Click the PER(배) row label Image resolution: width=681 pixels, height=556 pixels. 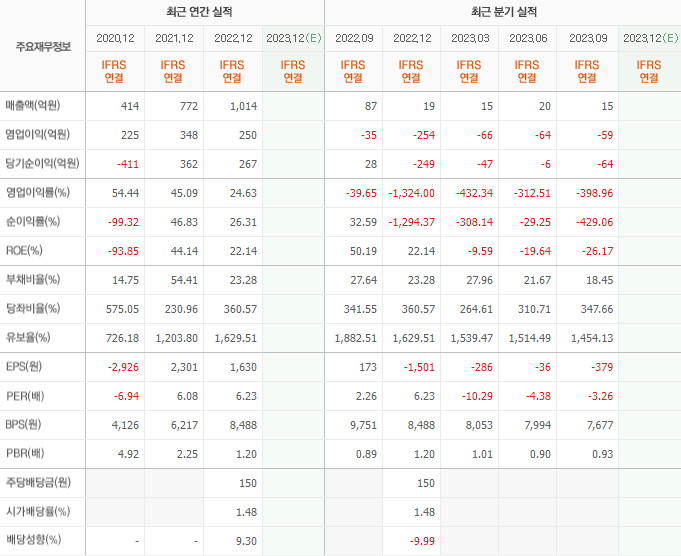pyautogui.click(x=25, y=396)
